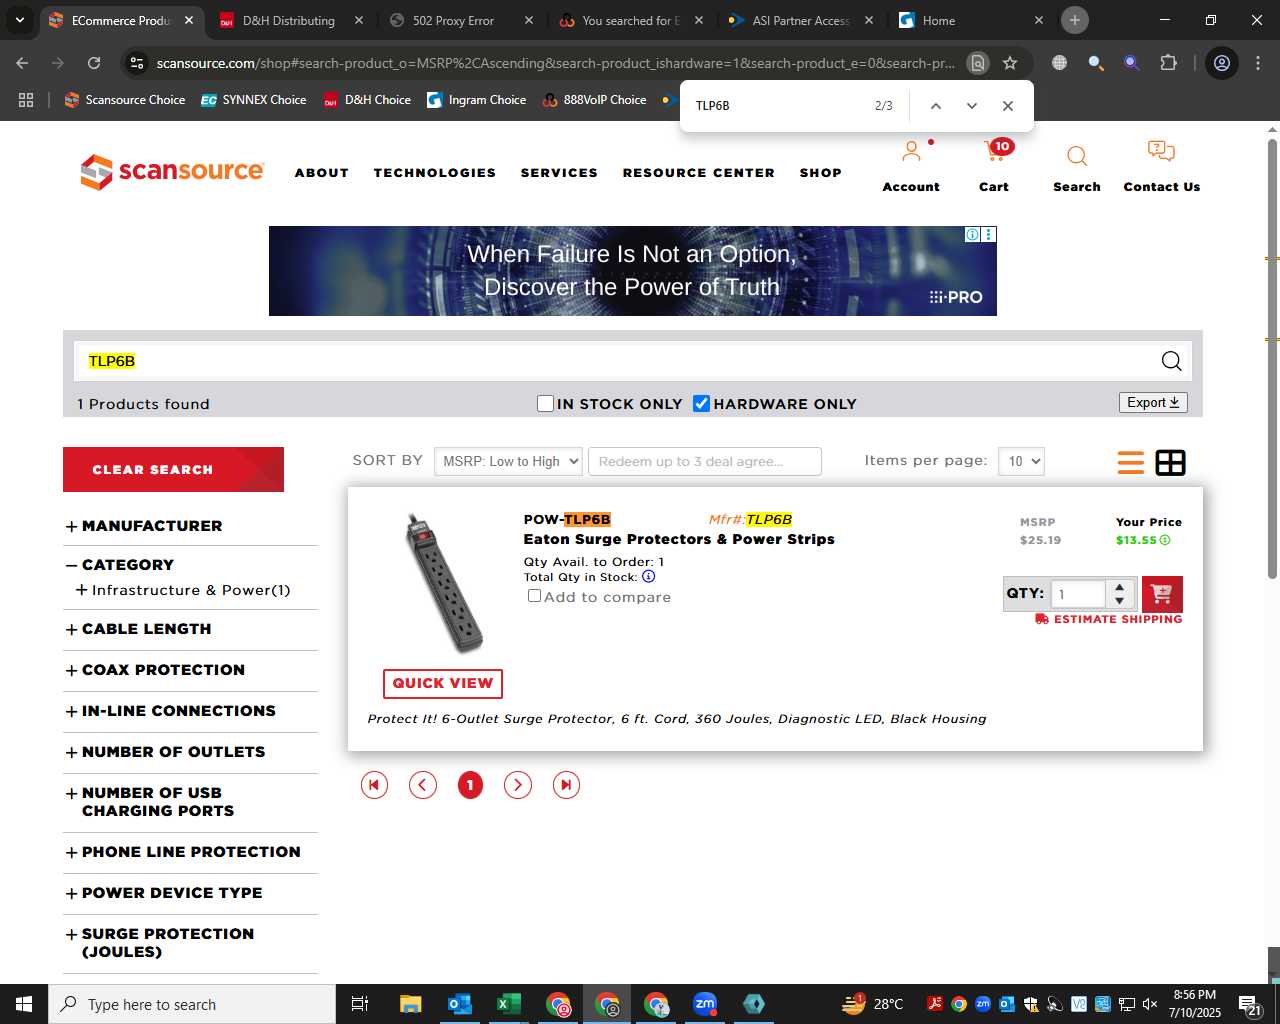
Task: Collapse CATEGORY filter
Action: 120,565
